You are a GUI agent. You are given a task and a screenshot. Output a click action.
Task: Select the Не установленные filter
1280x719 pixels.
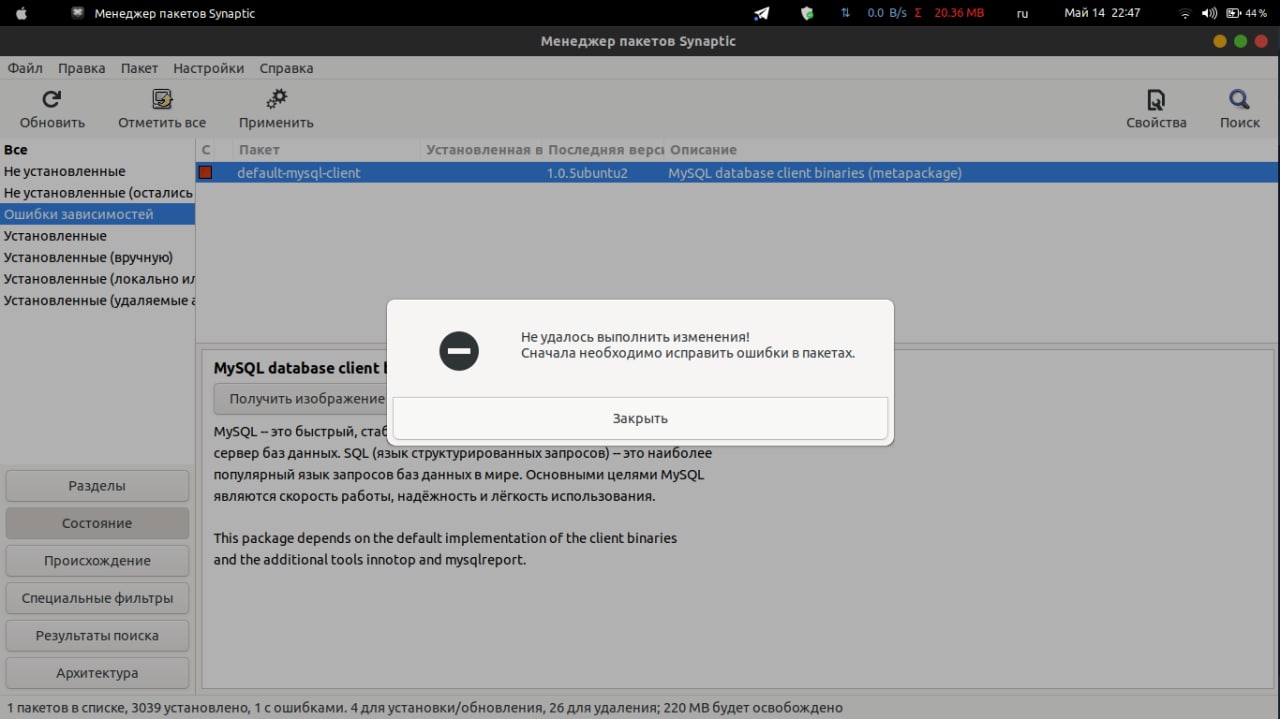click(97, 171)
